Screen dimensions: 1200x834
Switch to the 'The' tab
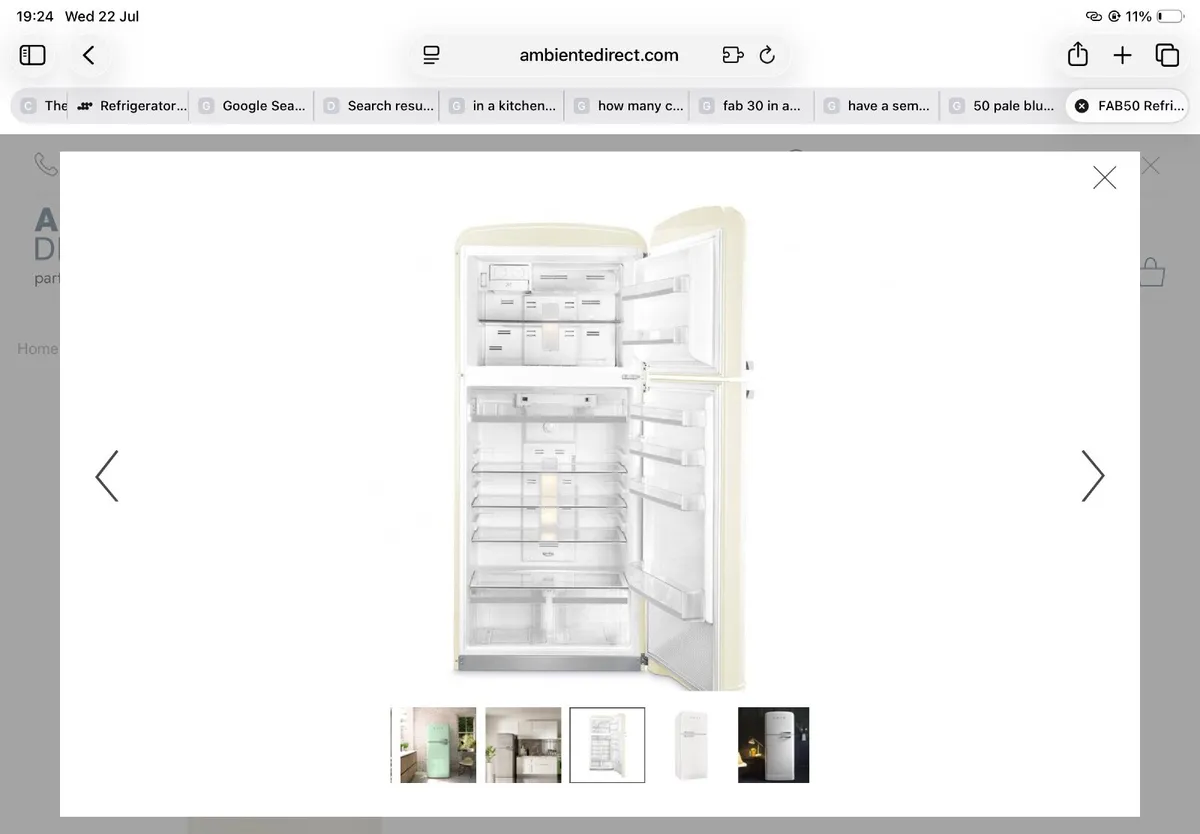(42, 106)
